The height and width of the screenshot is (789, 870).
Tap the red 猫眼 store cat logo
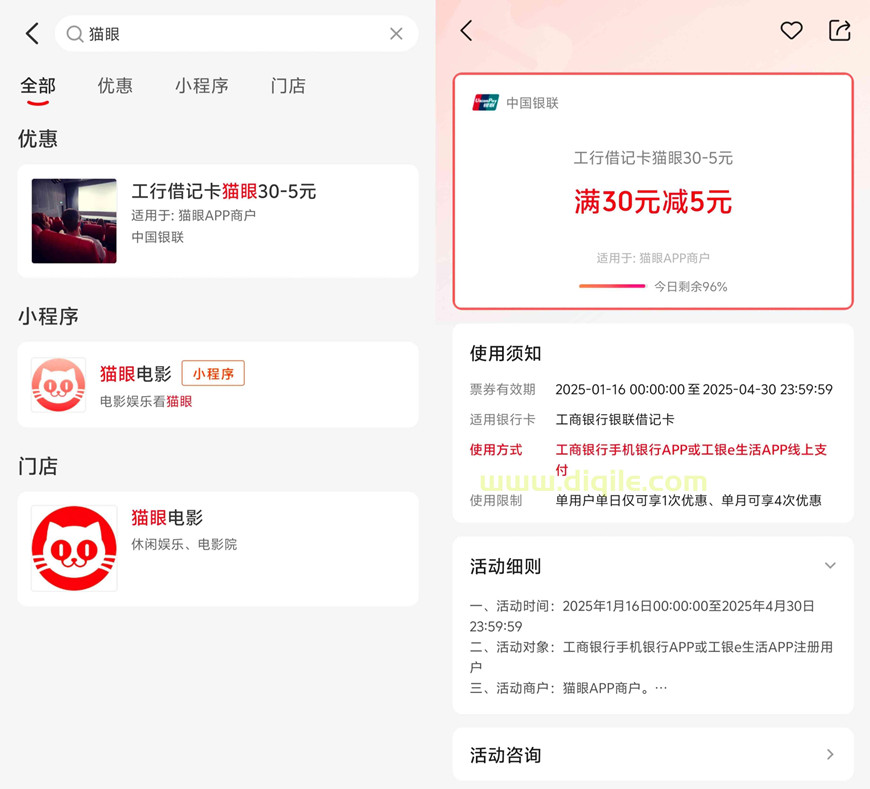click(74, 548)
